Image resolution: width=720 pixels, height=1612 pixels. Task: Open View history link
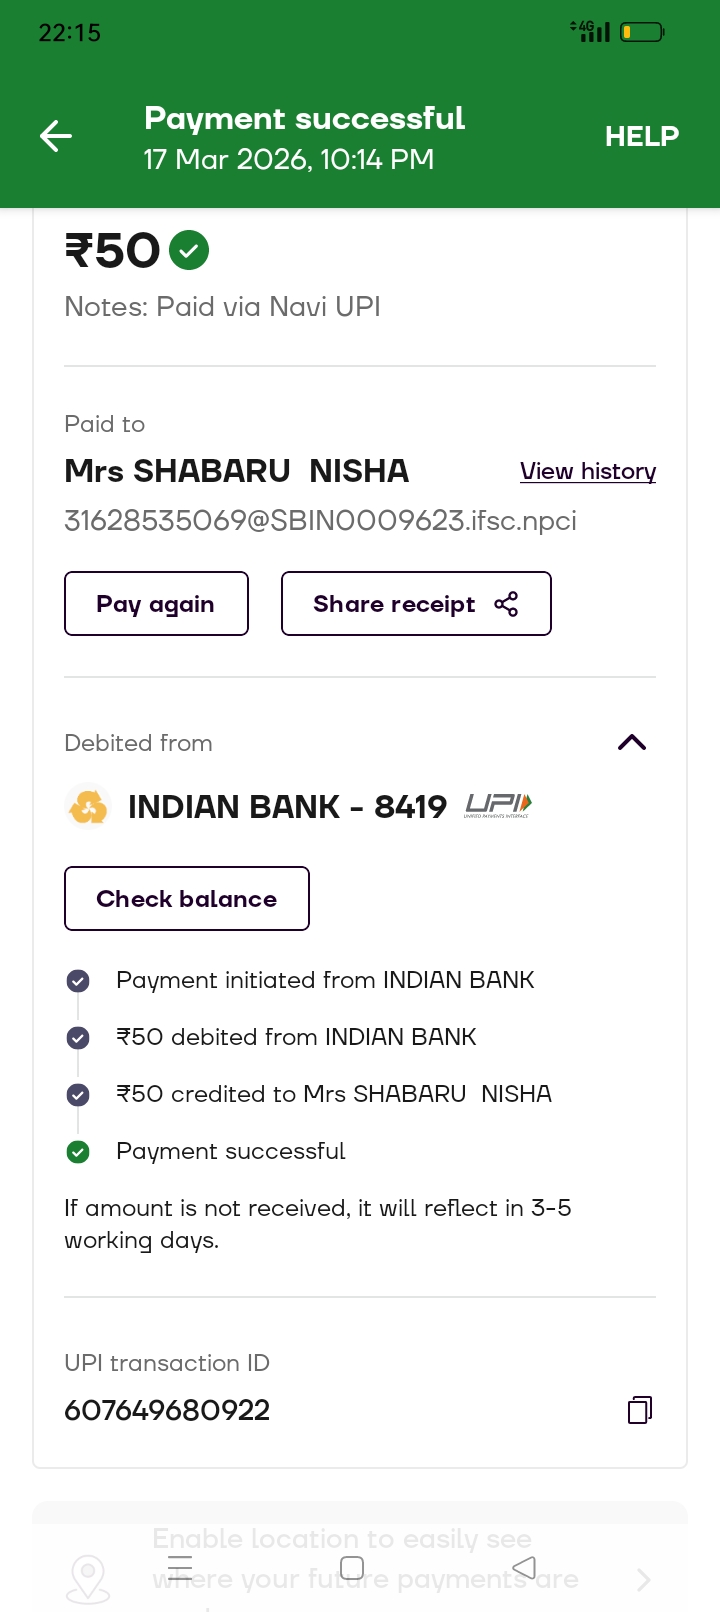(587, 471)
